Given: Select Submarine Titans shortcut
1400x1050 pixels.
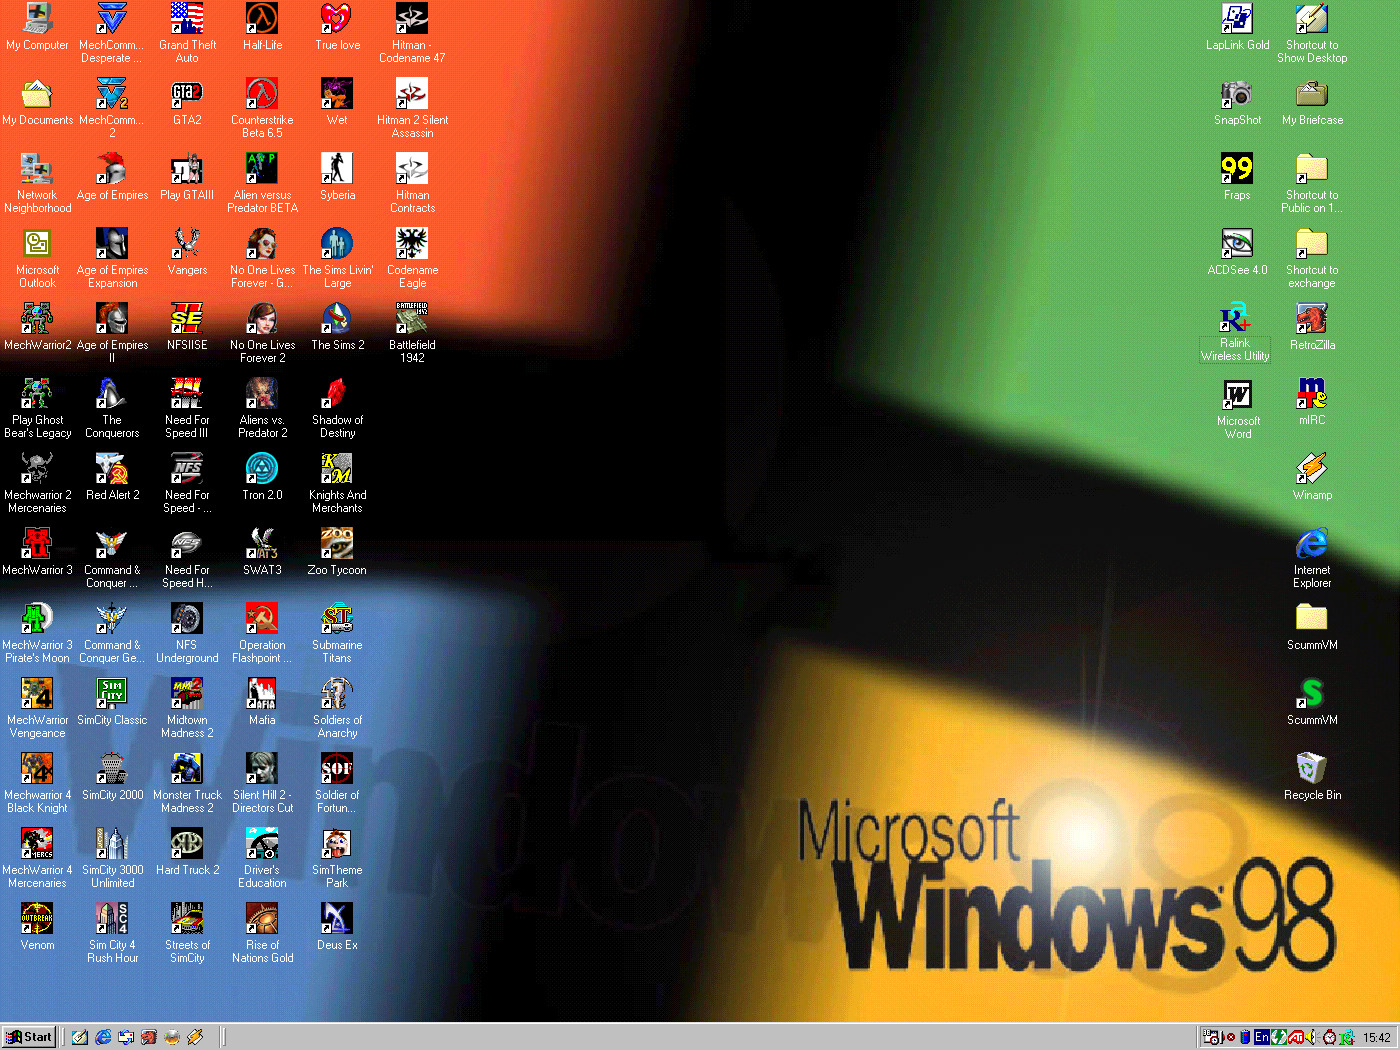Looking at the screenshot, I should pyautogui.click(x=337, y=633).
